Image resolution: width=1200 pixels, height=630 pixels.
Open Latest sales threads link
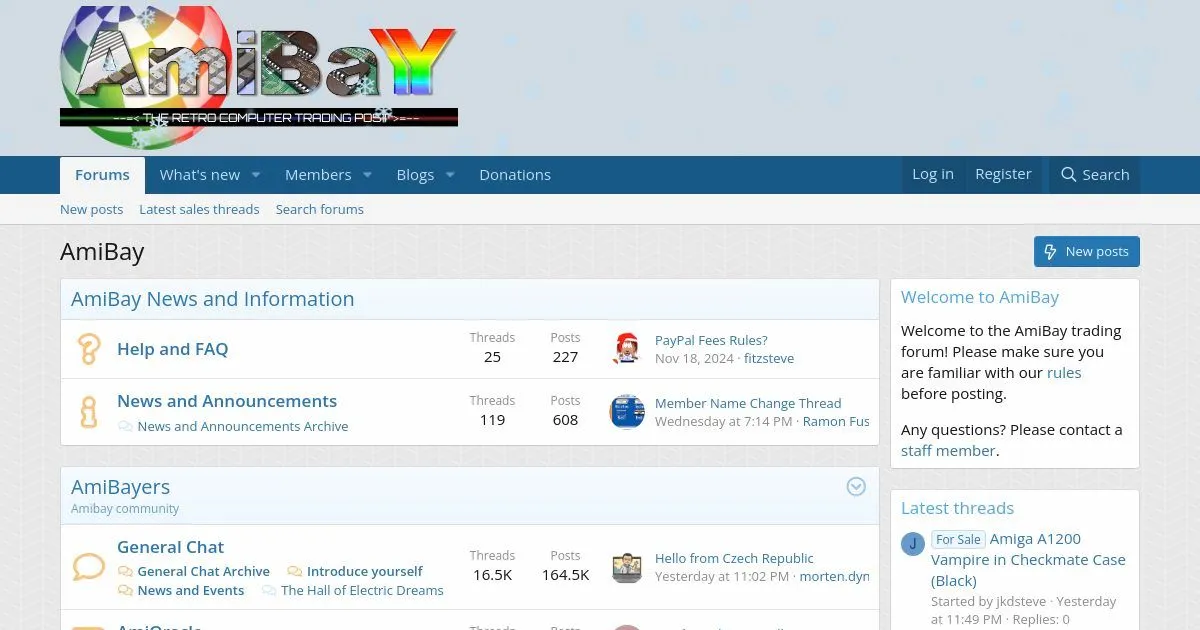click(199, 209)
